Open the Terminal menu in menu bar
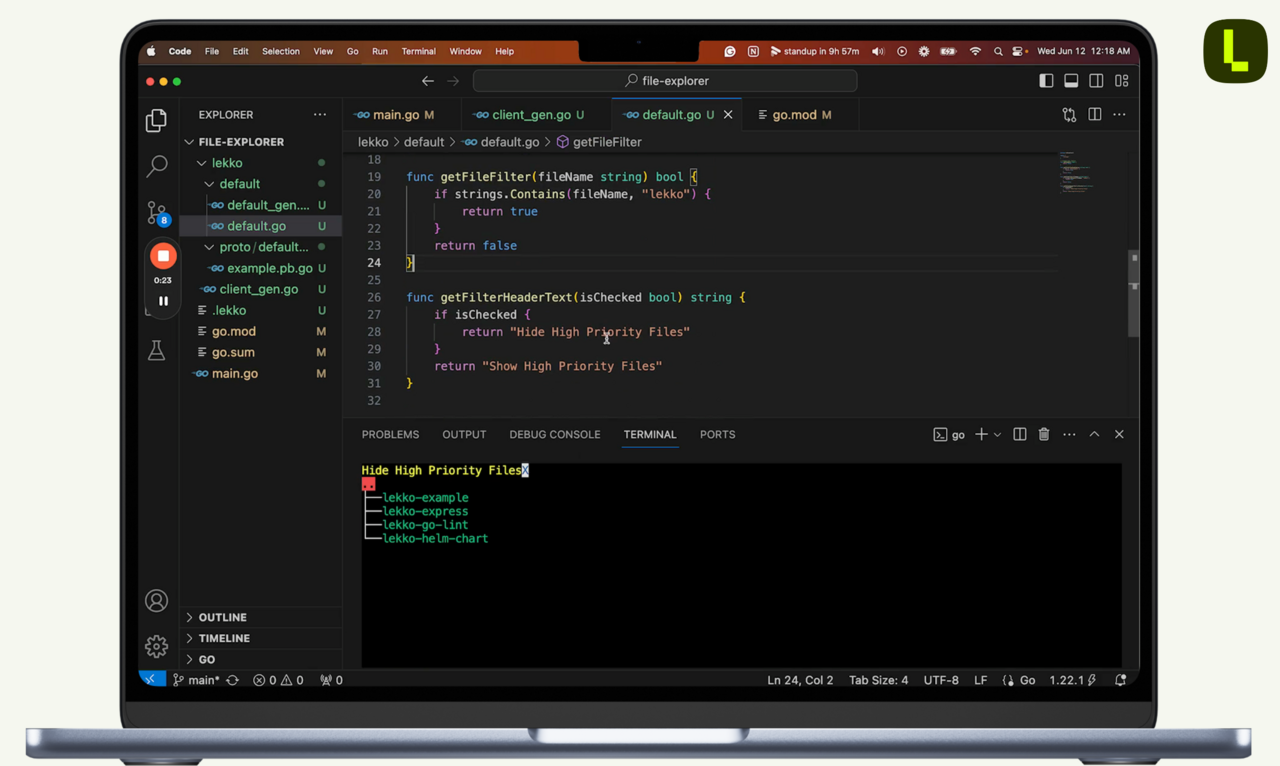The image size is (1280, 766). click(x=418, y=51)
